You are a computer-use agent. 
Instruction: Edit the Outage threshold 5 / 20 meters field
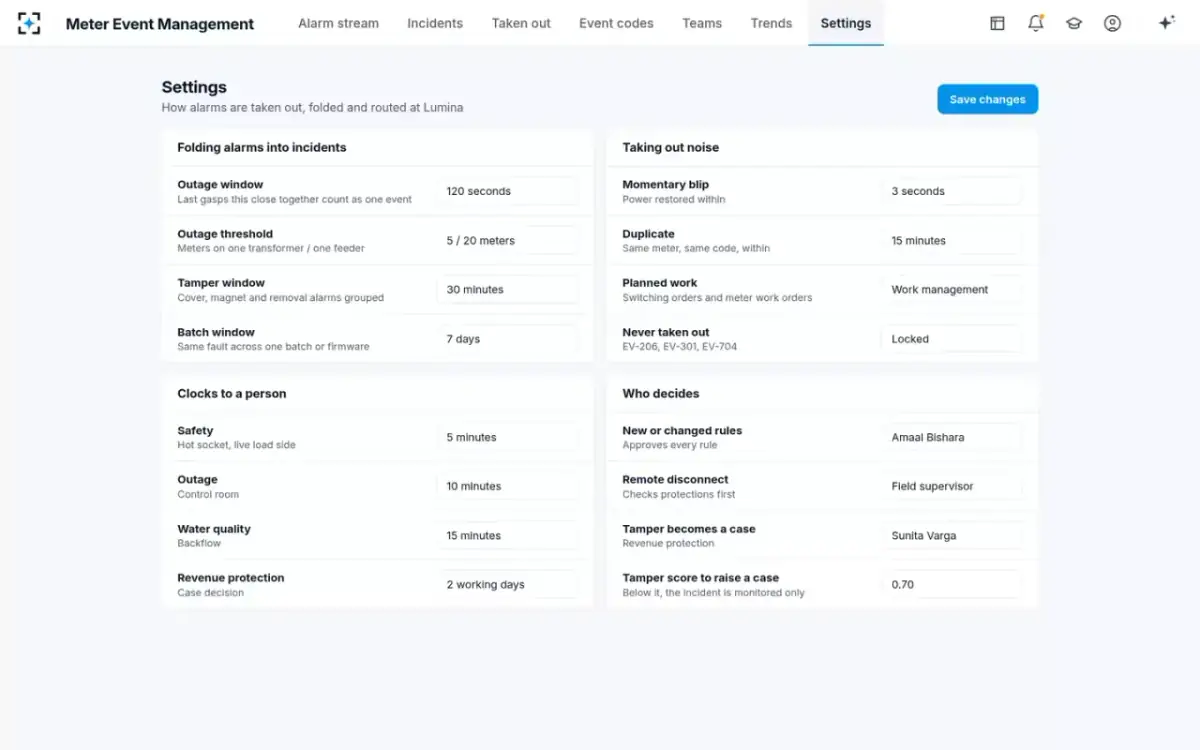[508, 240]
